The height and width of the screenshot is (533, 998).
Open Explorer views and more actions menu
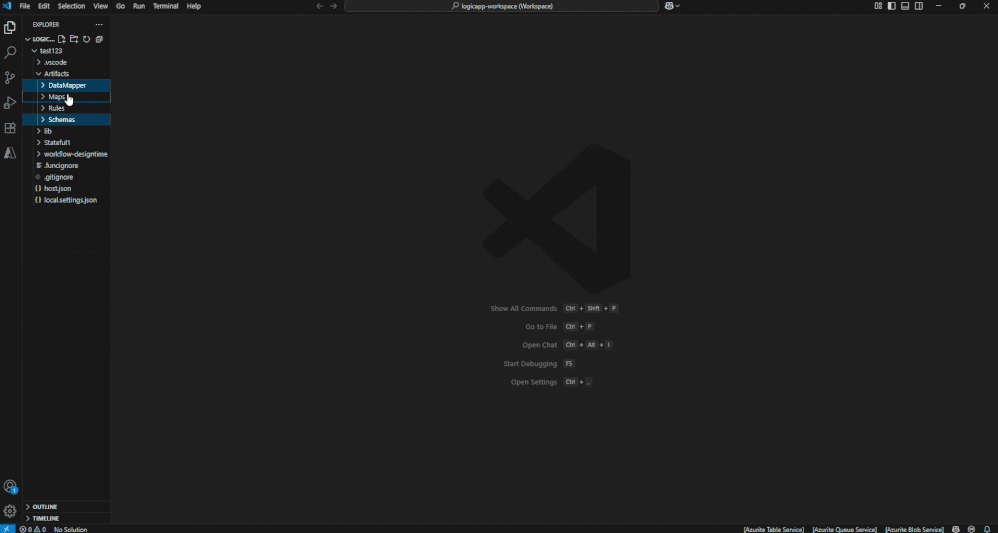[x=99, y=25]
